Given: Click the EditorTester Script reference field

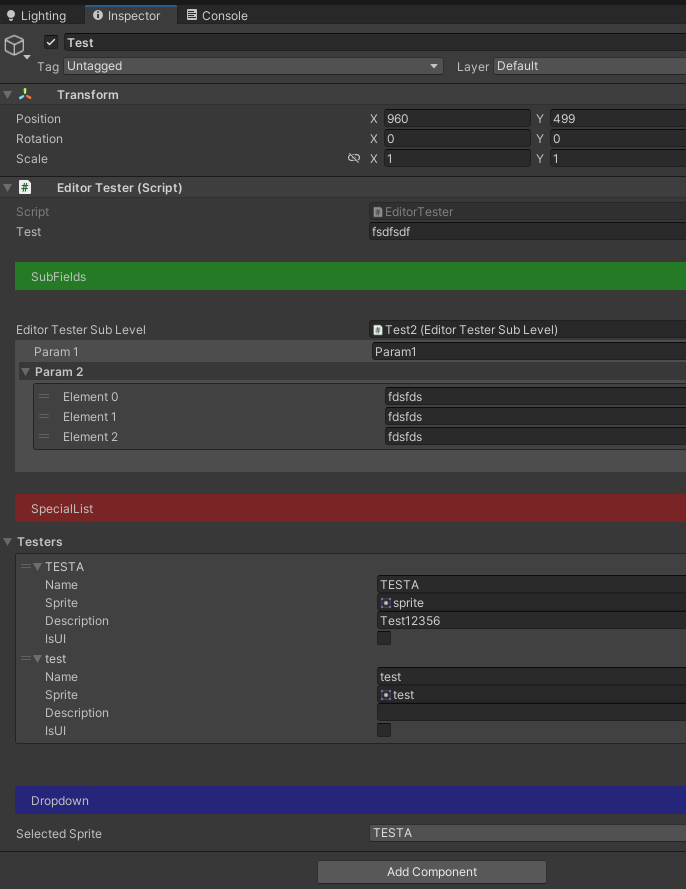Looking at the screenshot, I should [527, 211].
